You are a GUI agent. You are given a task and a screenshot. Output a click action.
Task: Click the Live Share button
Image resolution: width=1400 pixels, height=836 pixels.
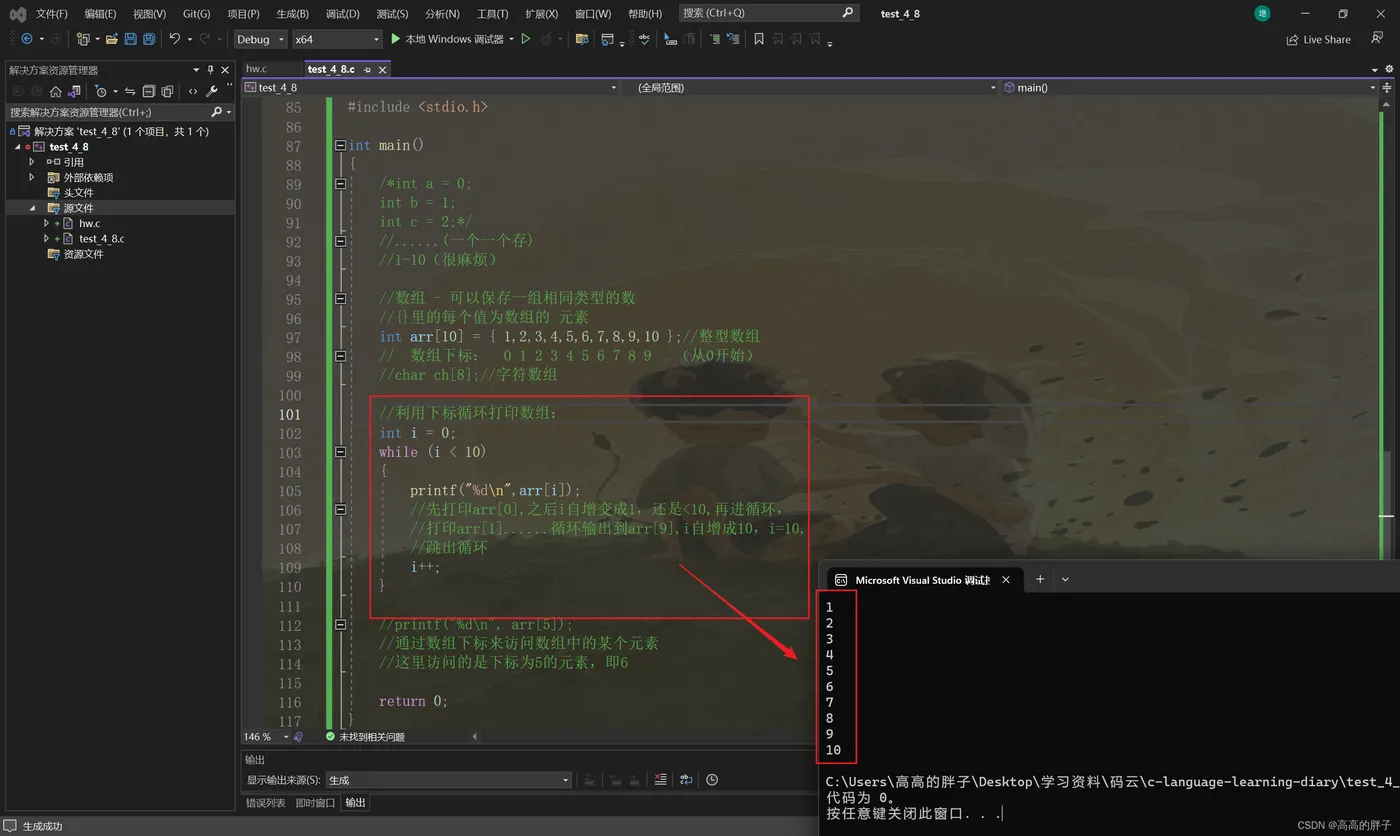point(1318,40)
